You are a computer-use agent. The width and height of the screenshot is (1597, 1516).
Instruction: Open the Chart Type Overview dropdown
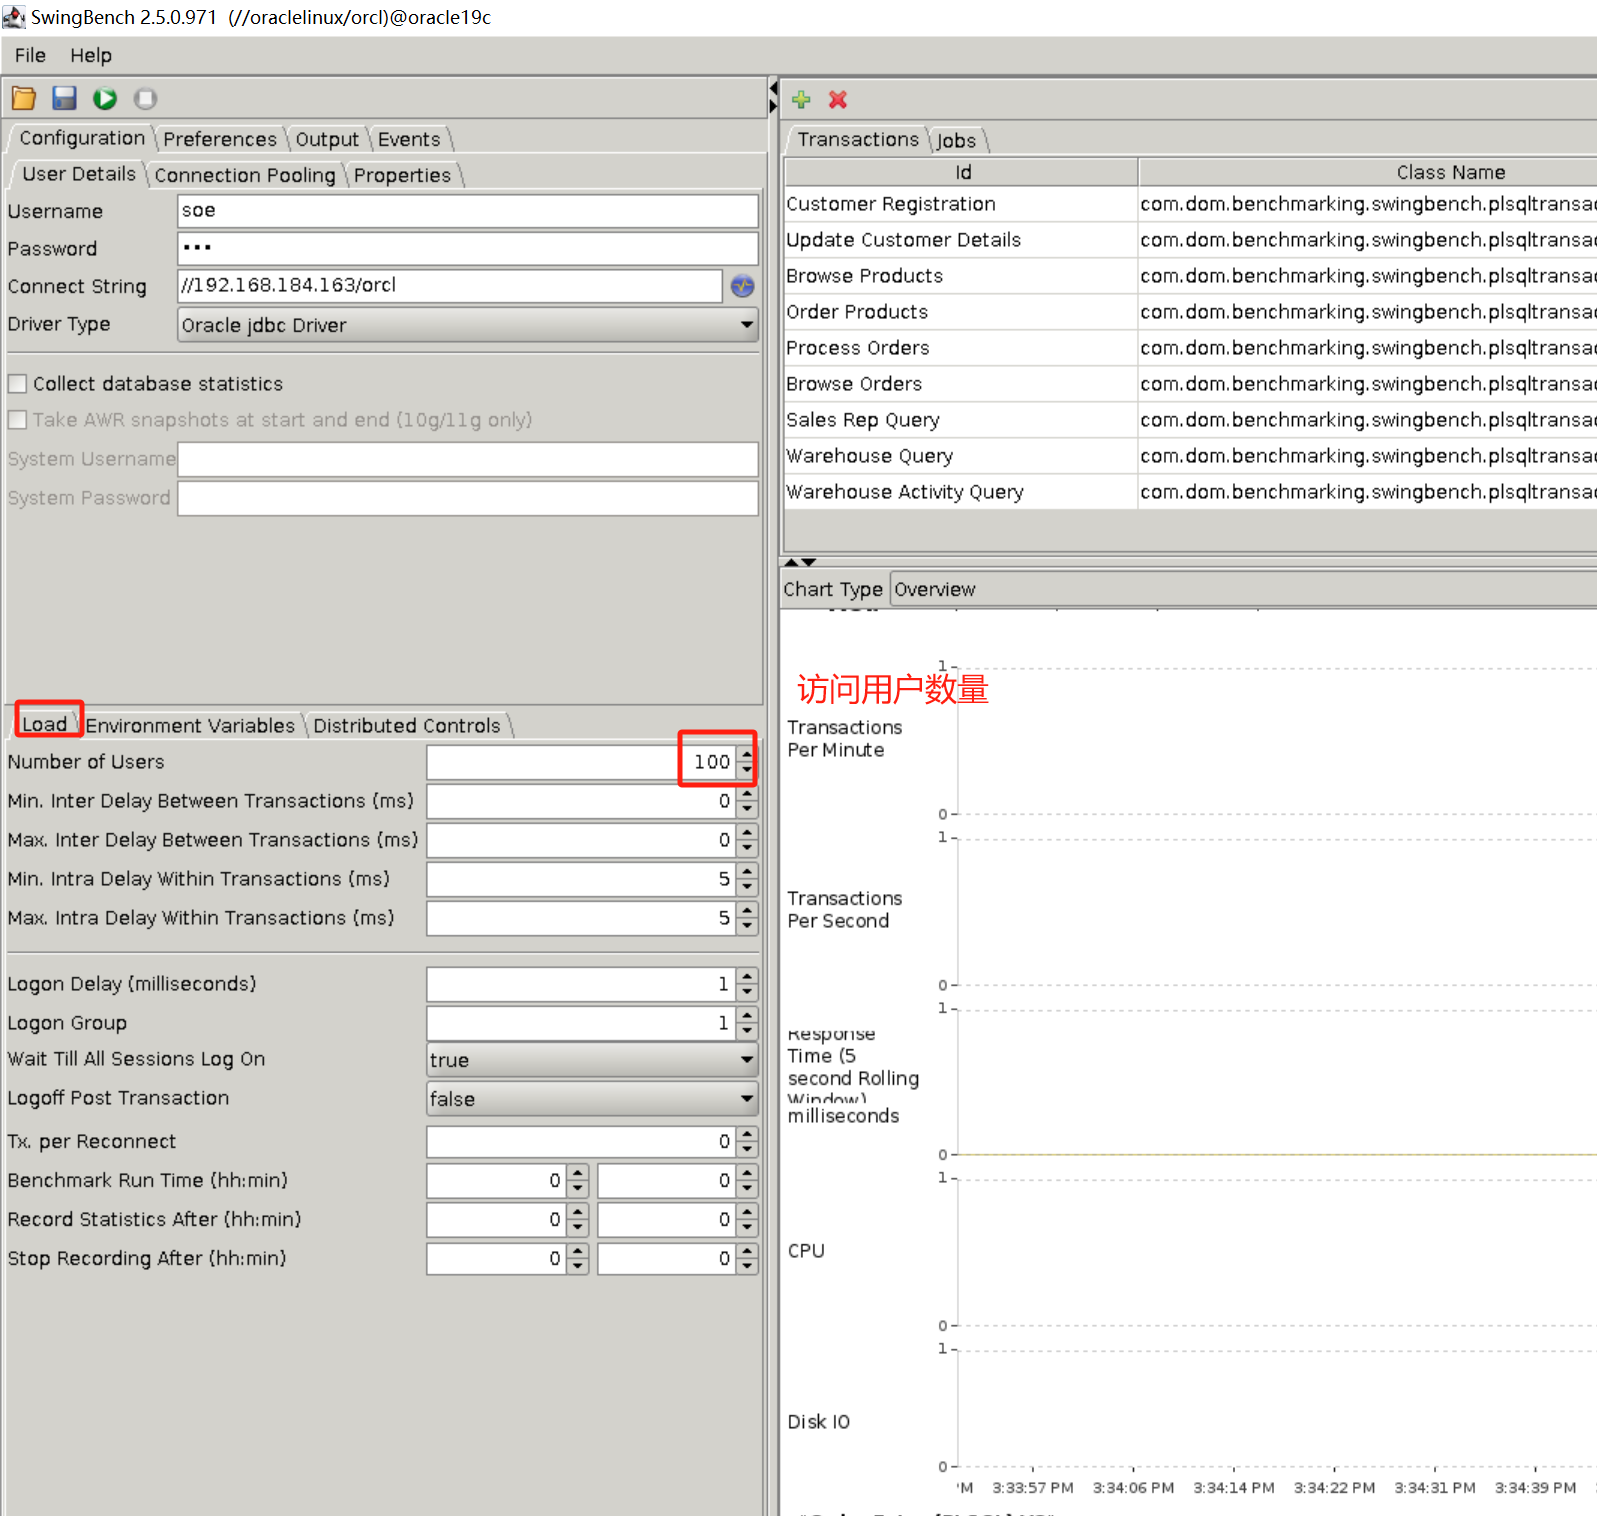pyautogui.click(x=1243, y=590)
